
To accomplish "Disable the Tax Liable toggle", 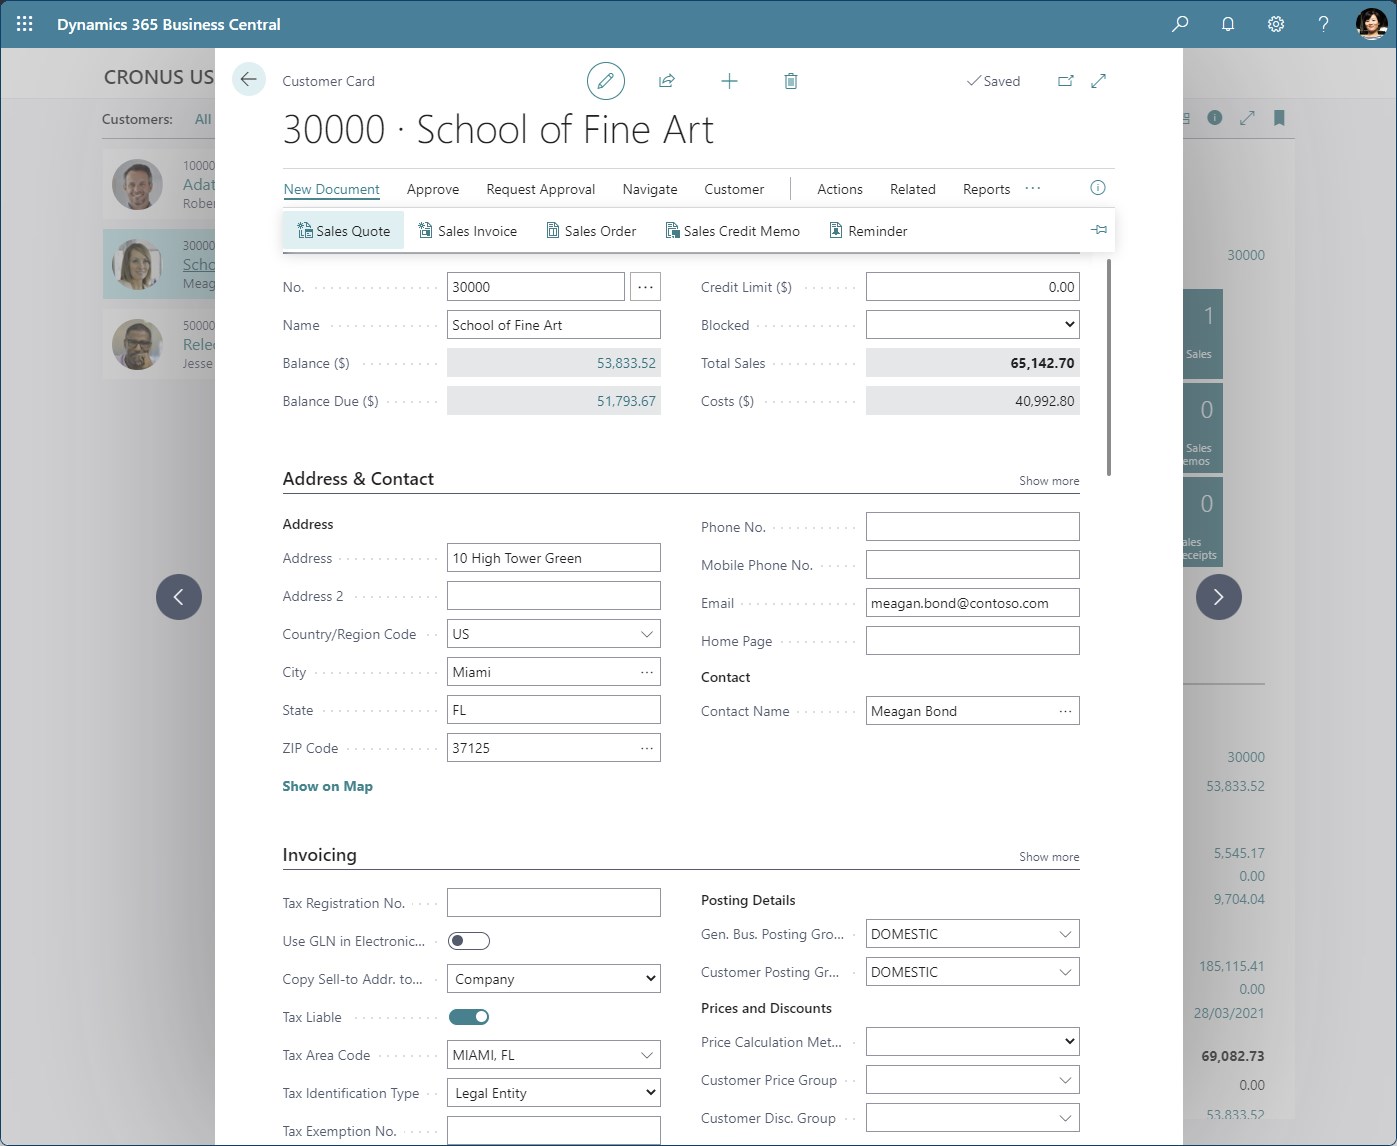I will click(469, 1016).
